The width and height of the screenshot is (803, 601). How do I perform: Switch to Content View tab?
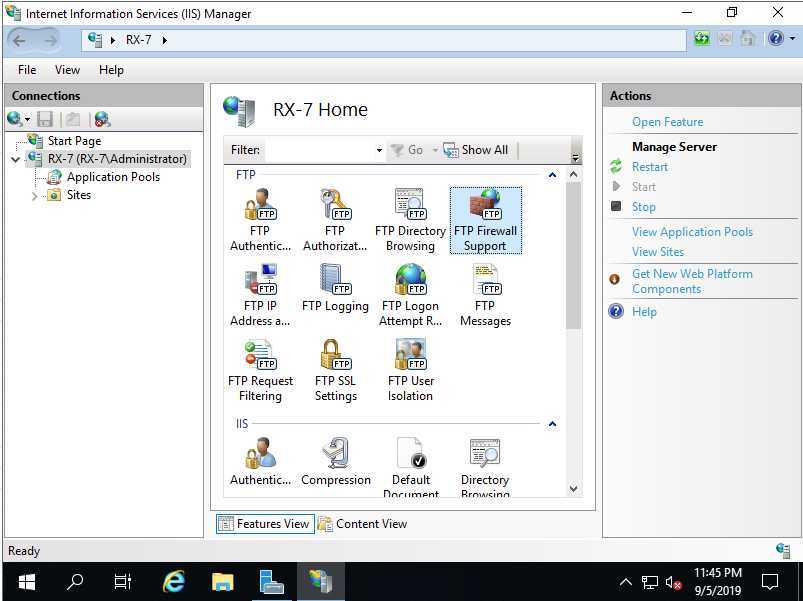(362, 524)
